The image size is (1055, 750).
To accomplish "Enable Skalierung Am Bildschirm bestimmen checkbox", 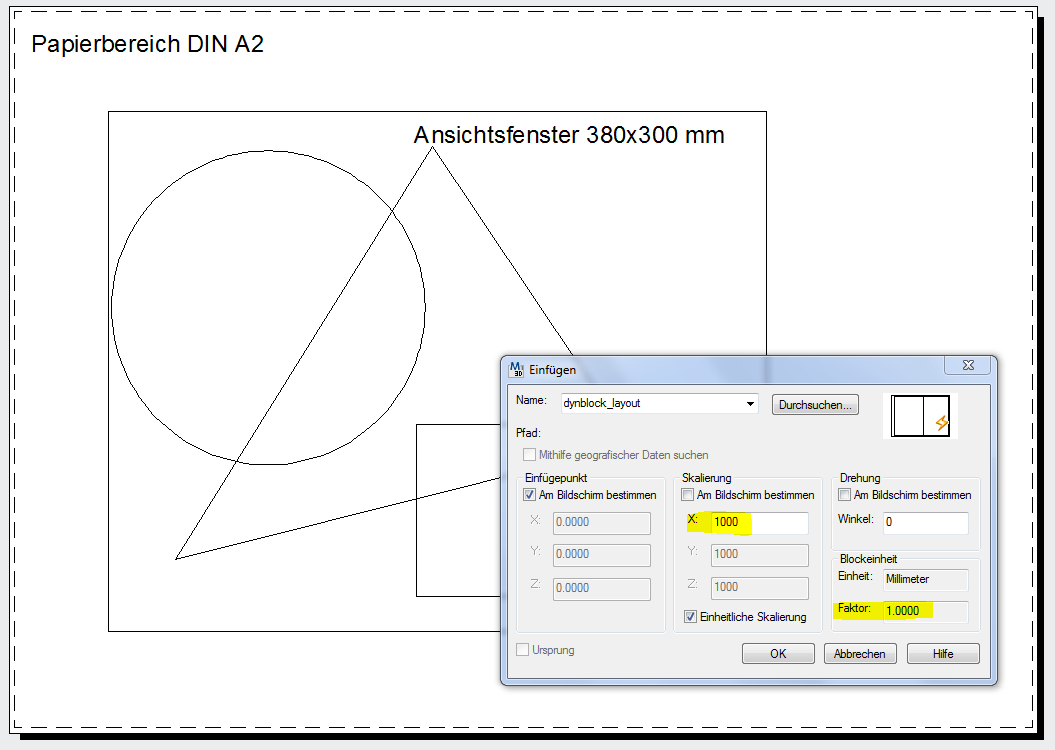I will point(688,495).
